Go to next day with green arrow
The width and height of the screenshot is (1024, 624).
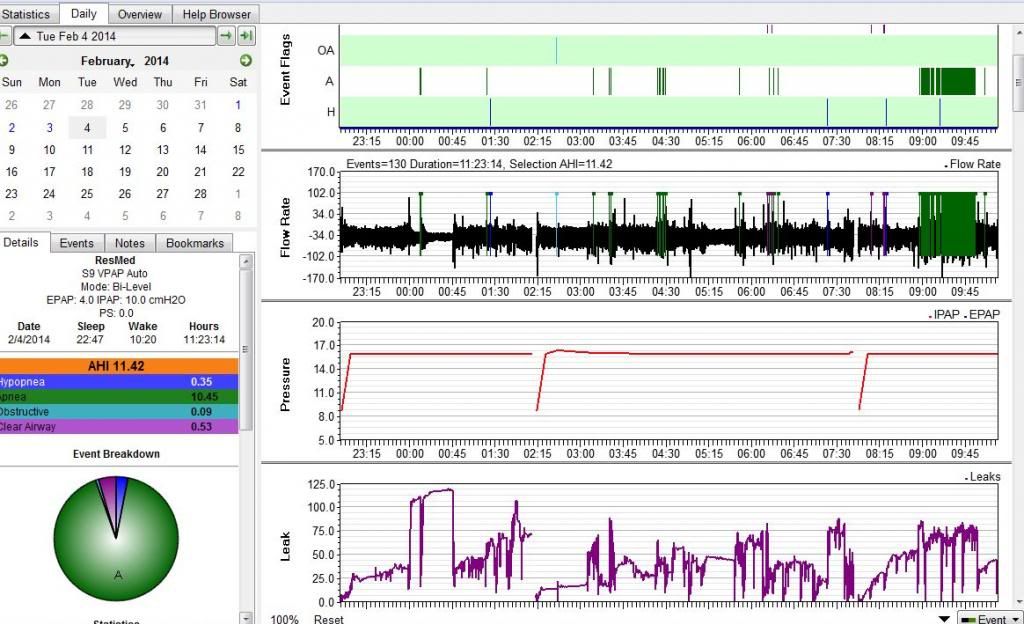[x=226, y=36]
